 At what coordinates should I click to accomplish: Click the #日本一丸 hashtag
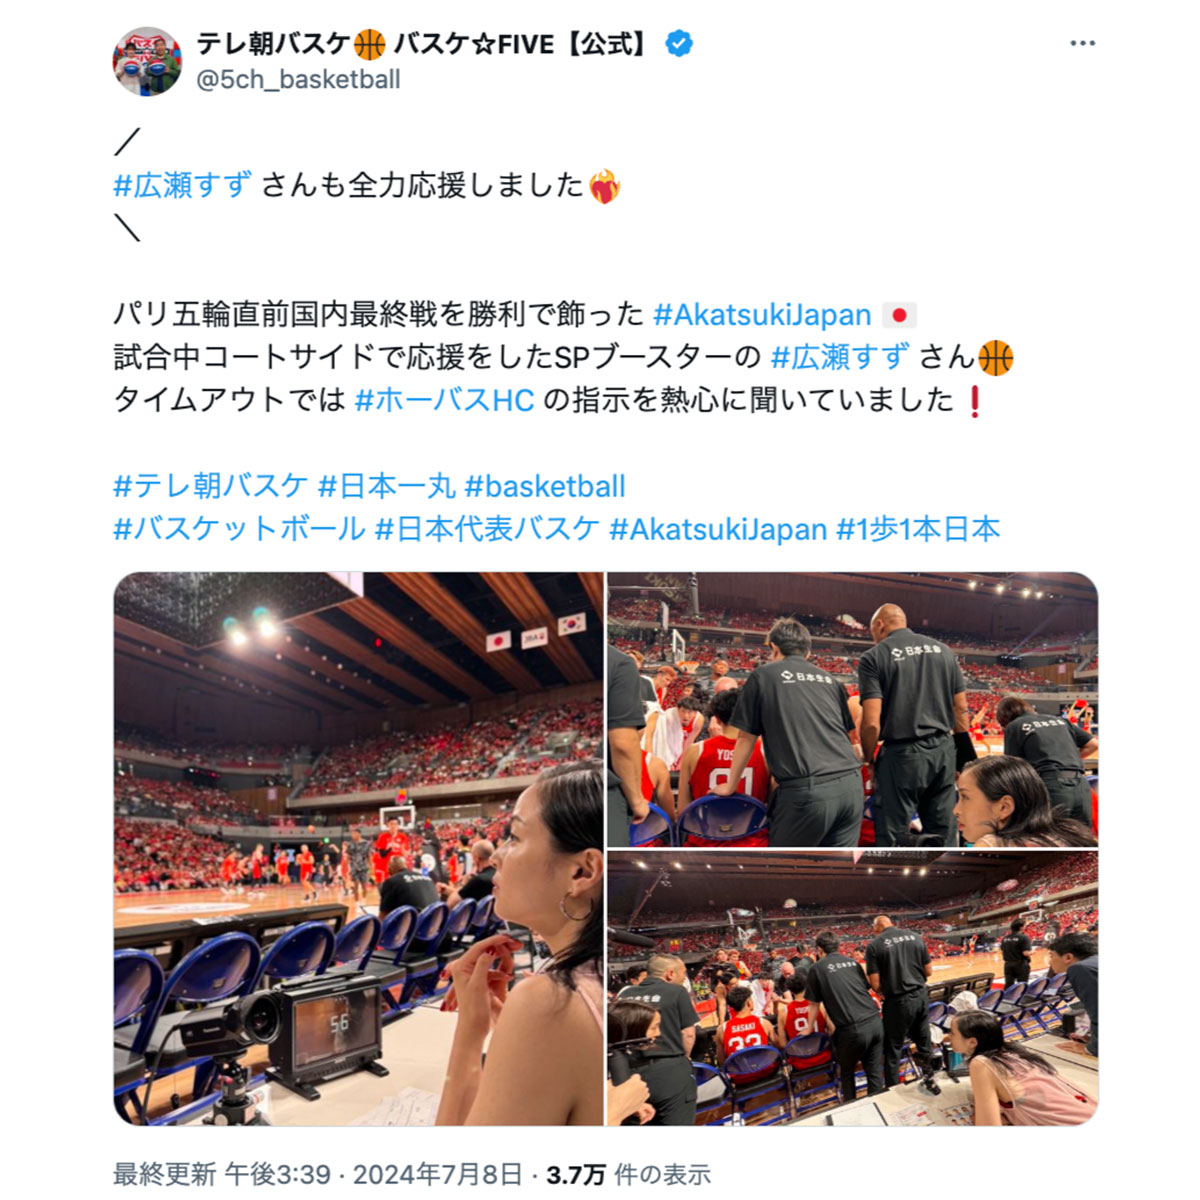point(386,486)
